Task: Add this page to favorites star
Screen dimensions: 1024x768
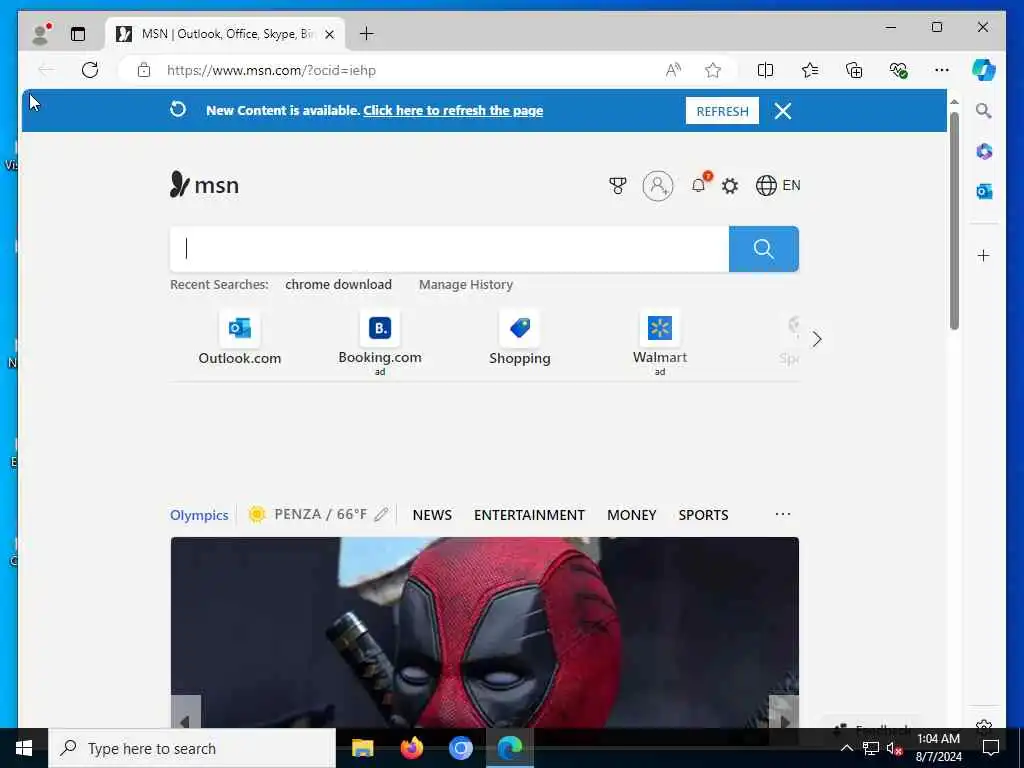Action: coord(712,70)
